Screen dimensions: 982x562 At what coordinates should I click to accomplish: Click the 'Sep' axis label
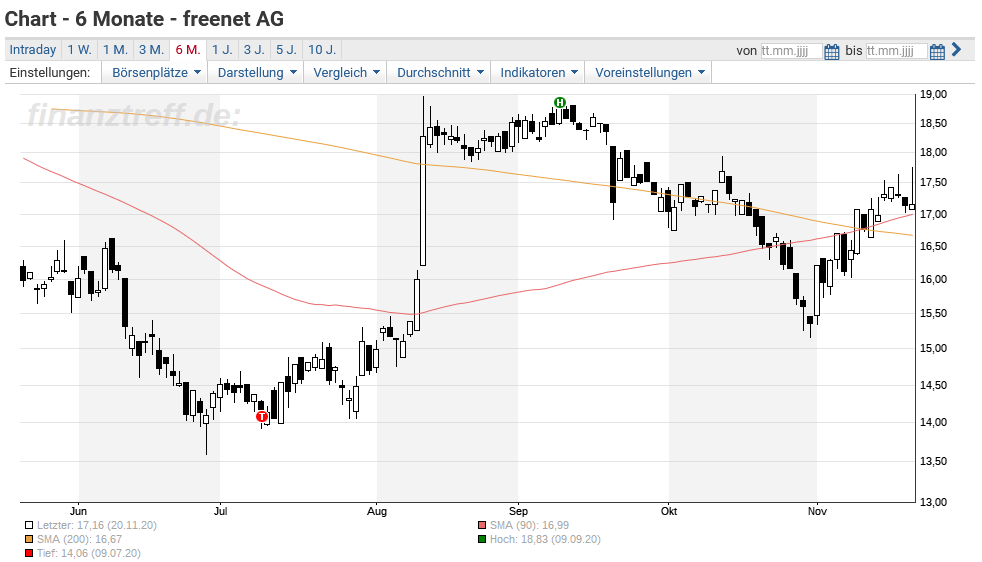click(x=518, y=511)
